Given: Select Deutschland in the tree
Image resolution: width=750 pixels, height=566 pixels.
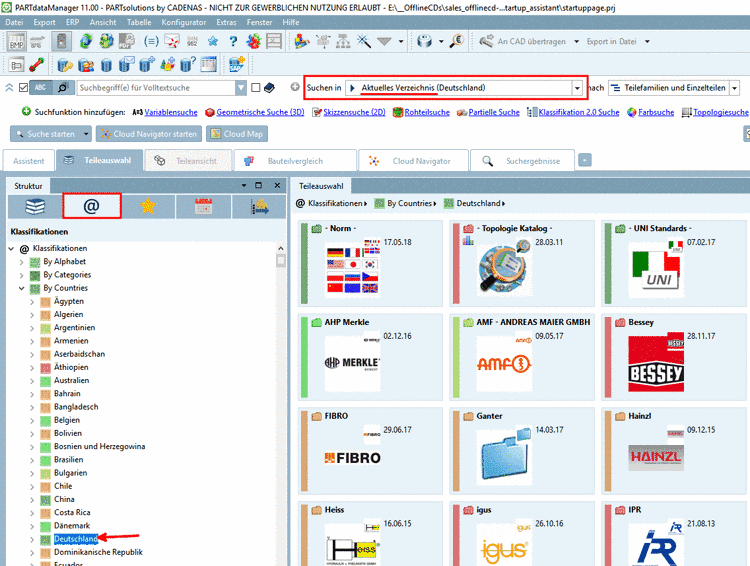Looking at the screenshot, I should (76, 539).
